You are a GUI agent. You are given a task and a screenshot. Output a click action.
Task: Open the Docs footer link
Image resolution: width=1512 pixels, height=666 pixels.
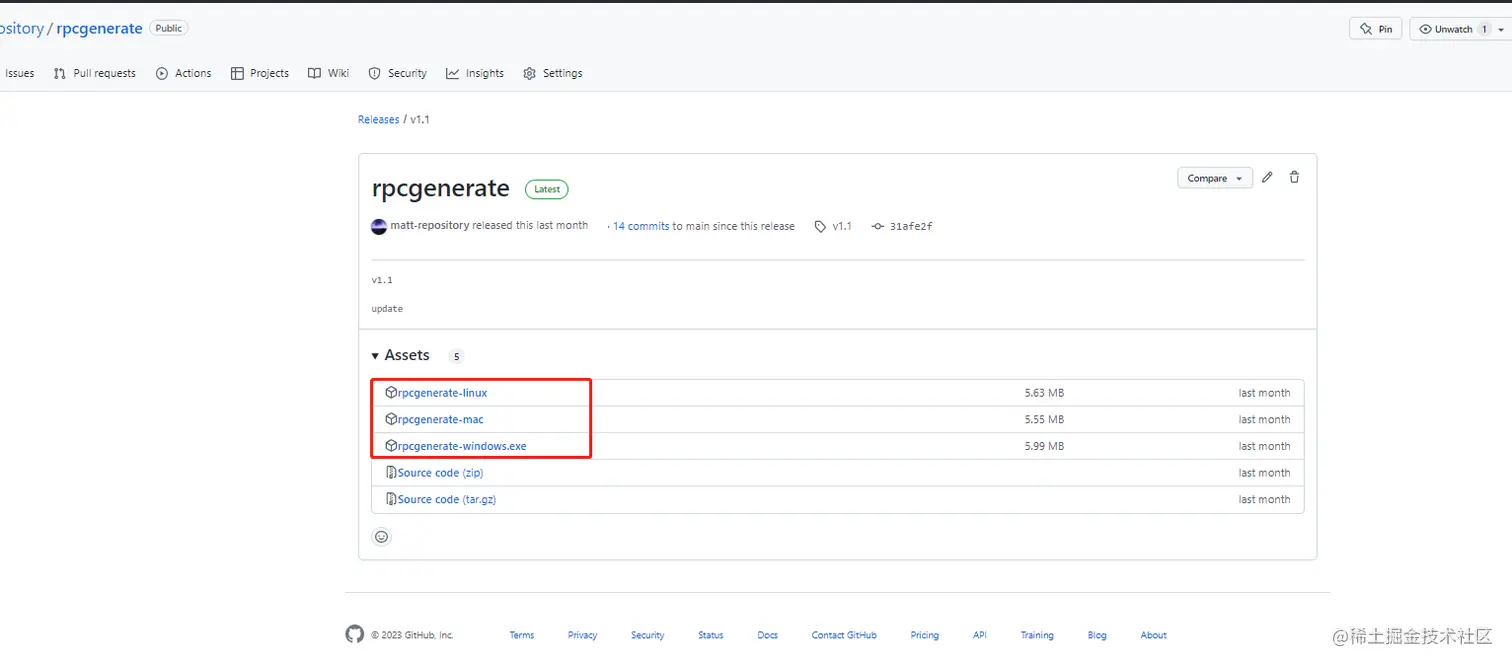point(768,635)
